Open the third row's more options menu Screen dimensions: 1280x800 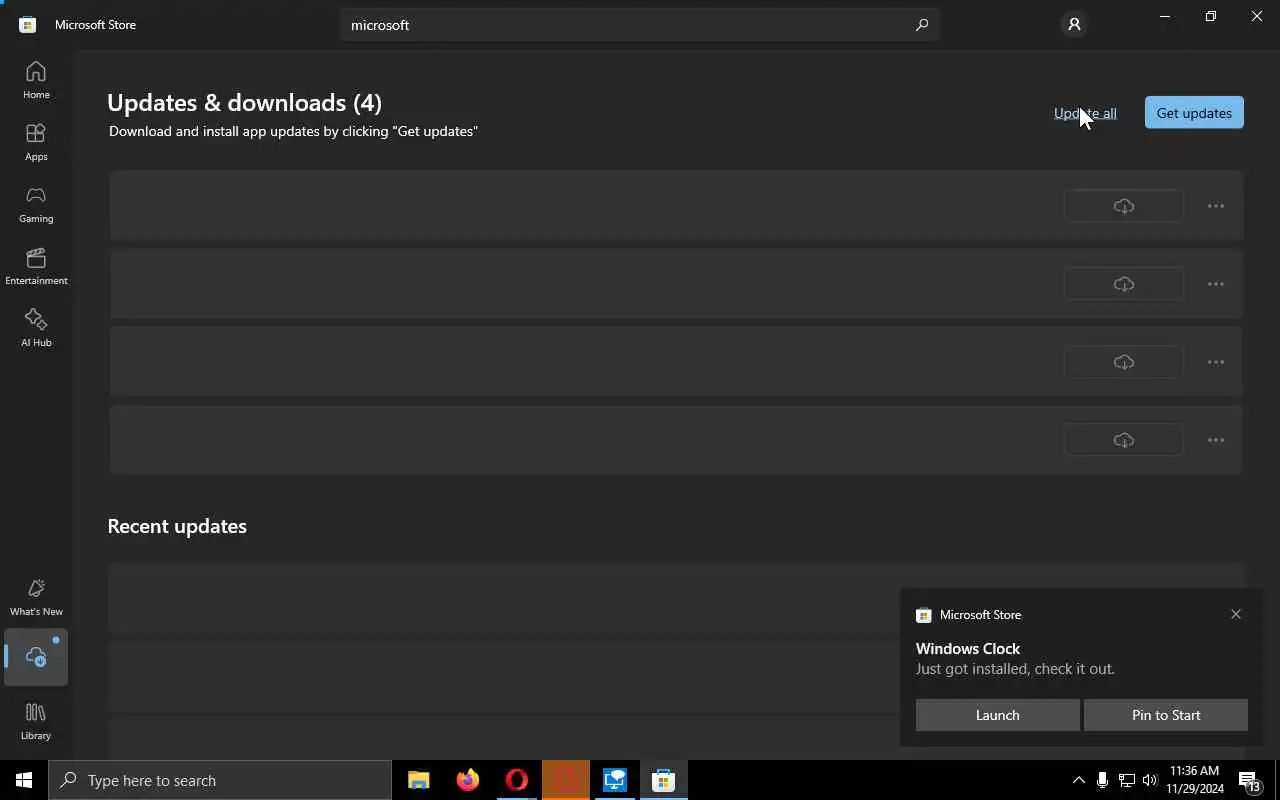[1216, 362]
